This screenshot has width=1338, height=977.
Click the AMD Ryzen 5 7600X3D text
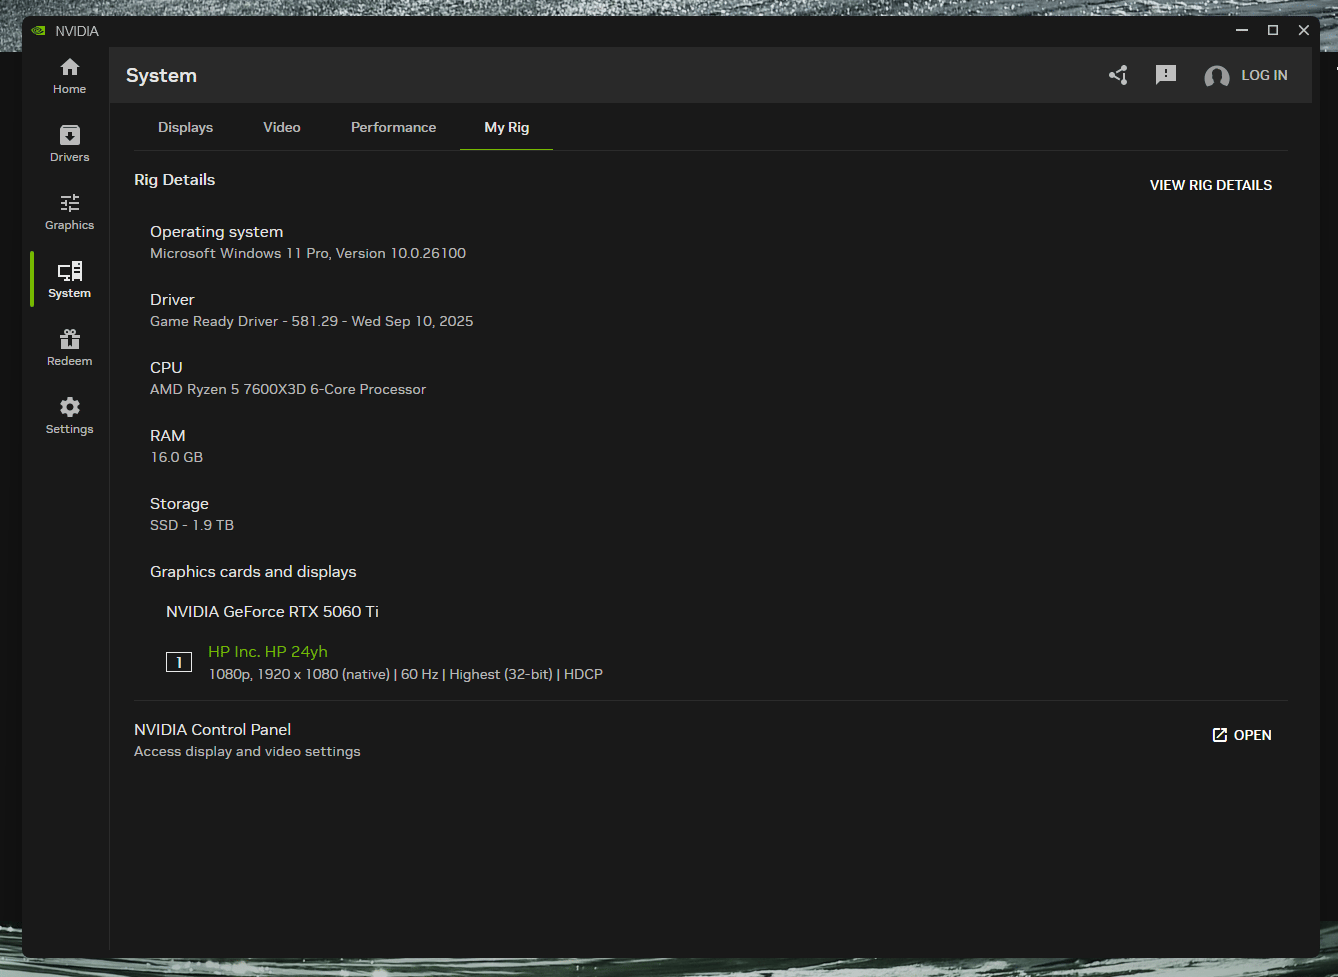click(288, 389)
